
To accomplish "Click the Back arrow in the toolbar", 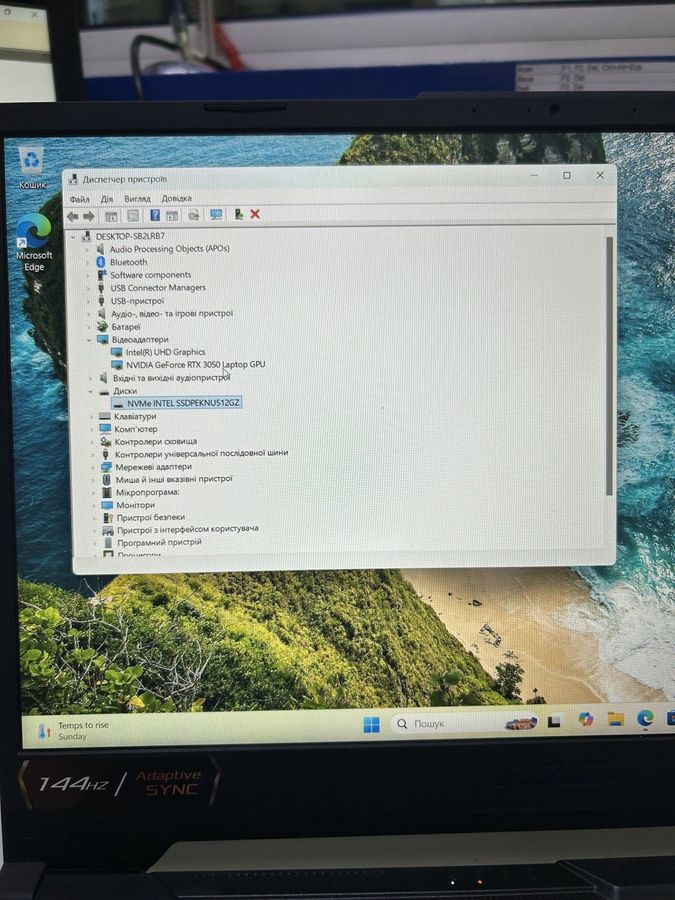I will 72,216.
